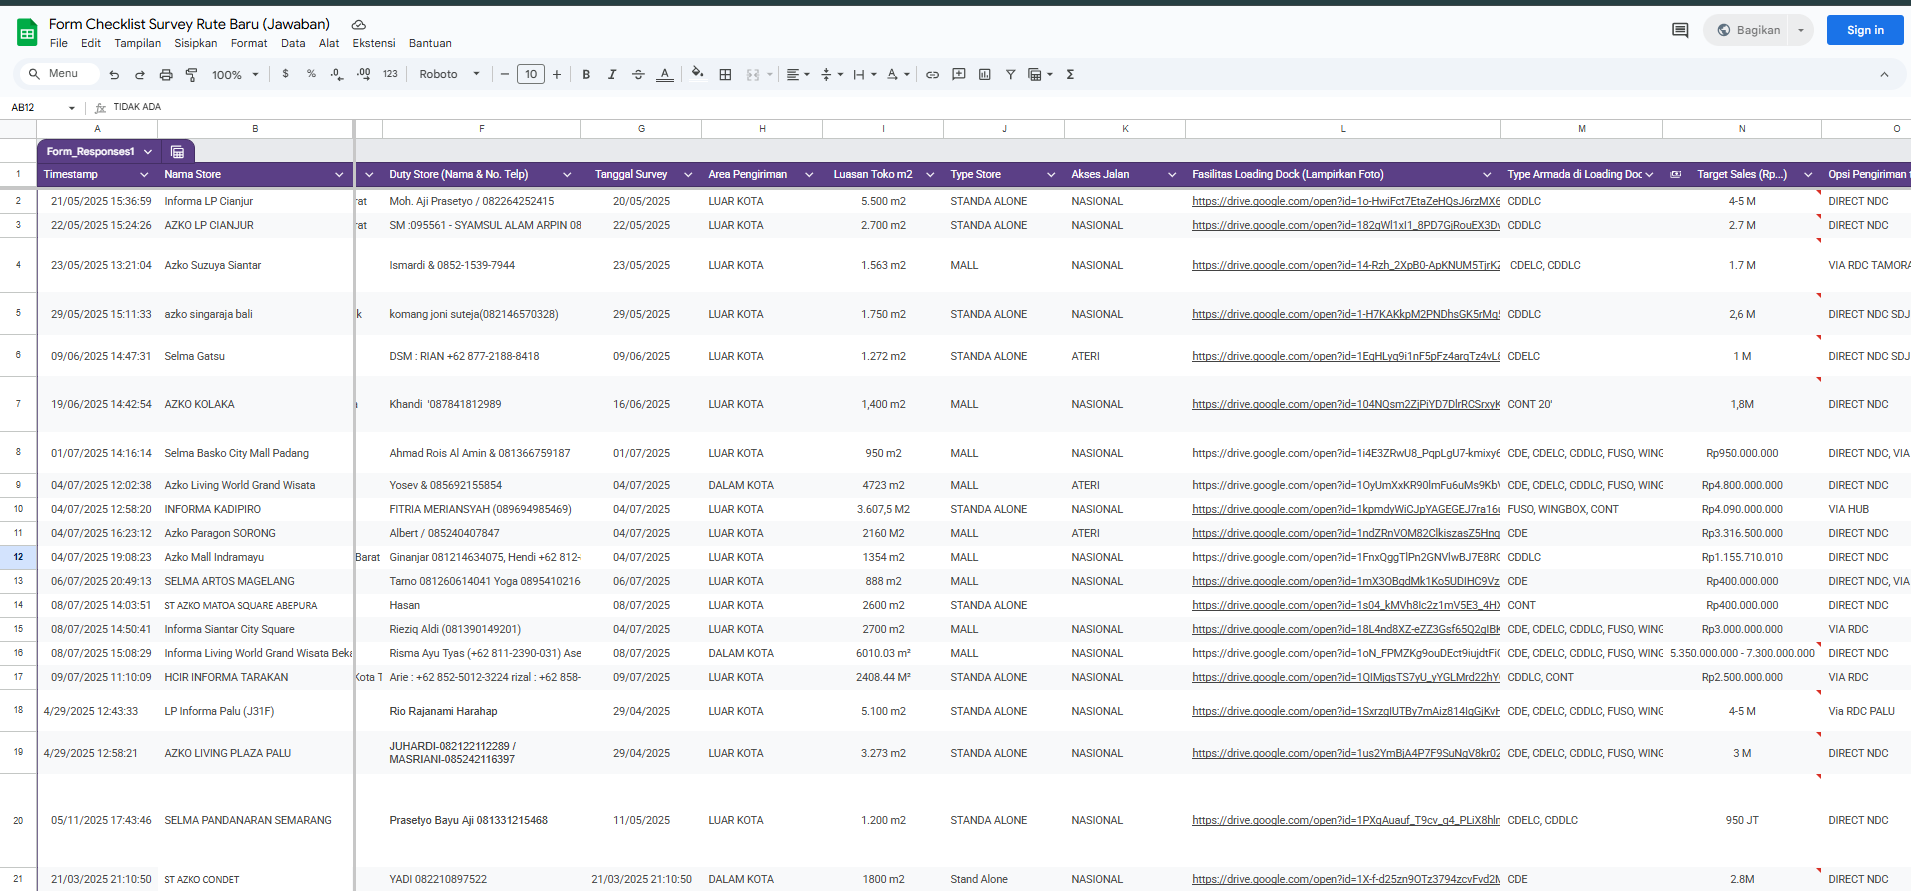1911x891 pixels.
Task: Expand the Roboto font dropdown
Action: point(449,75)
